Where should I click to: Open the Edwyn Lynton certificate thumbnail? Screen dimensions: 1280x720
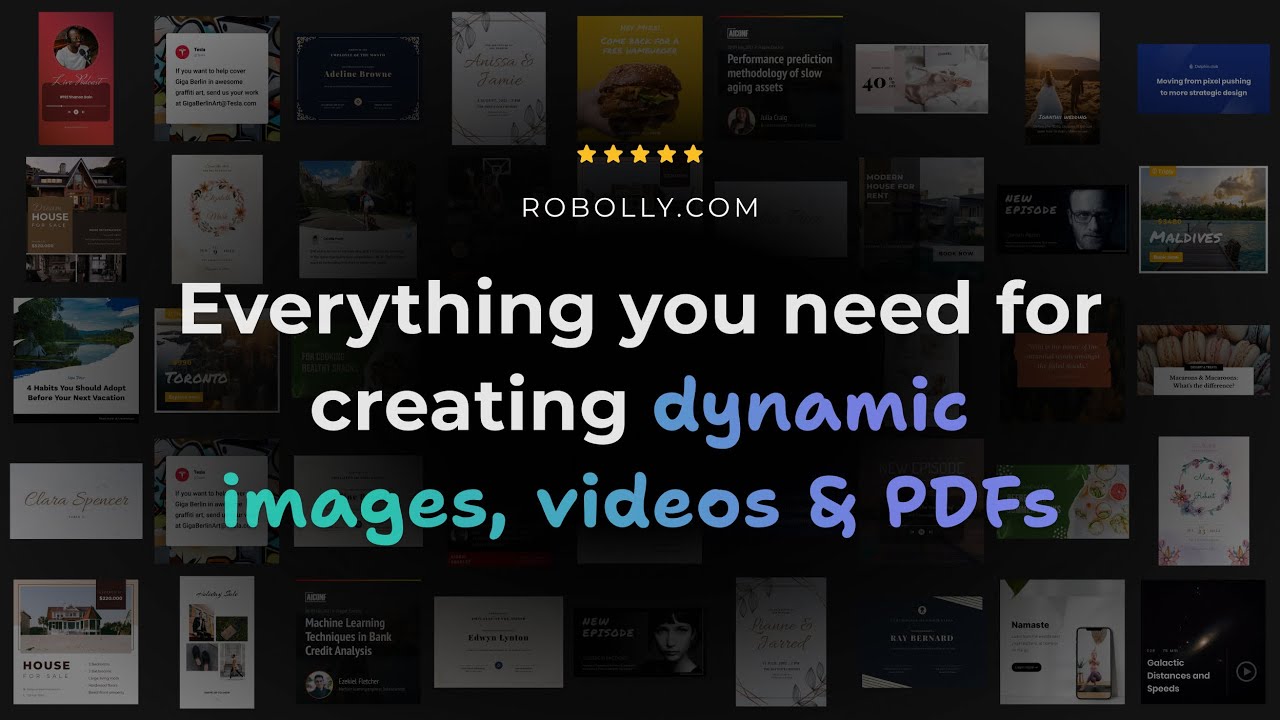click(498, 643)
